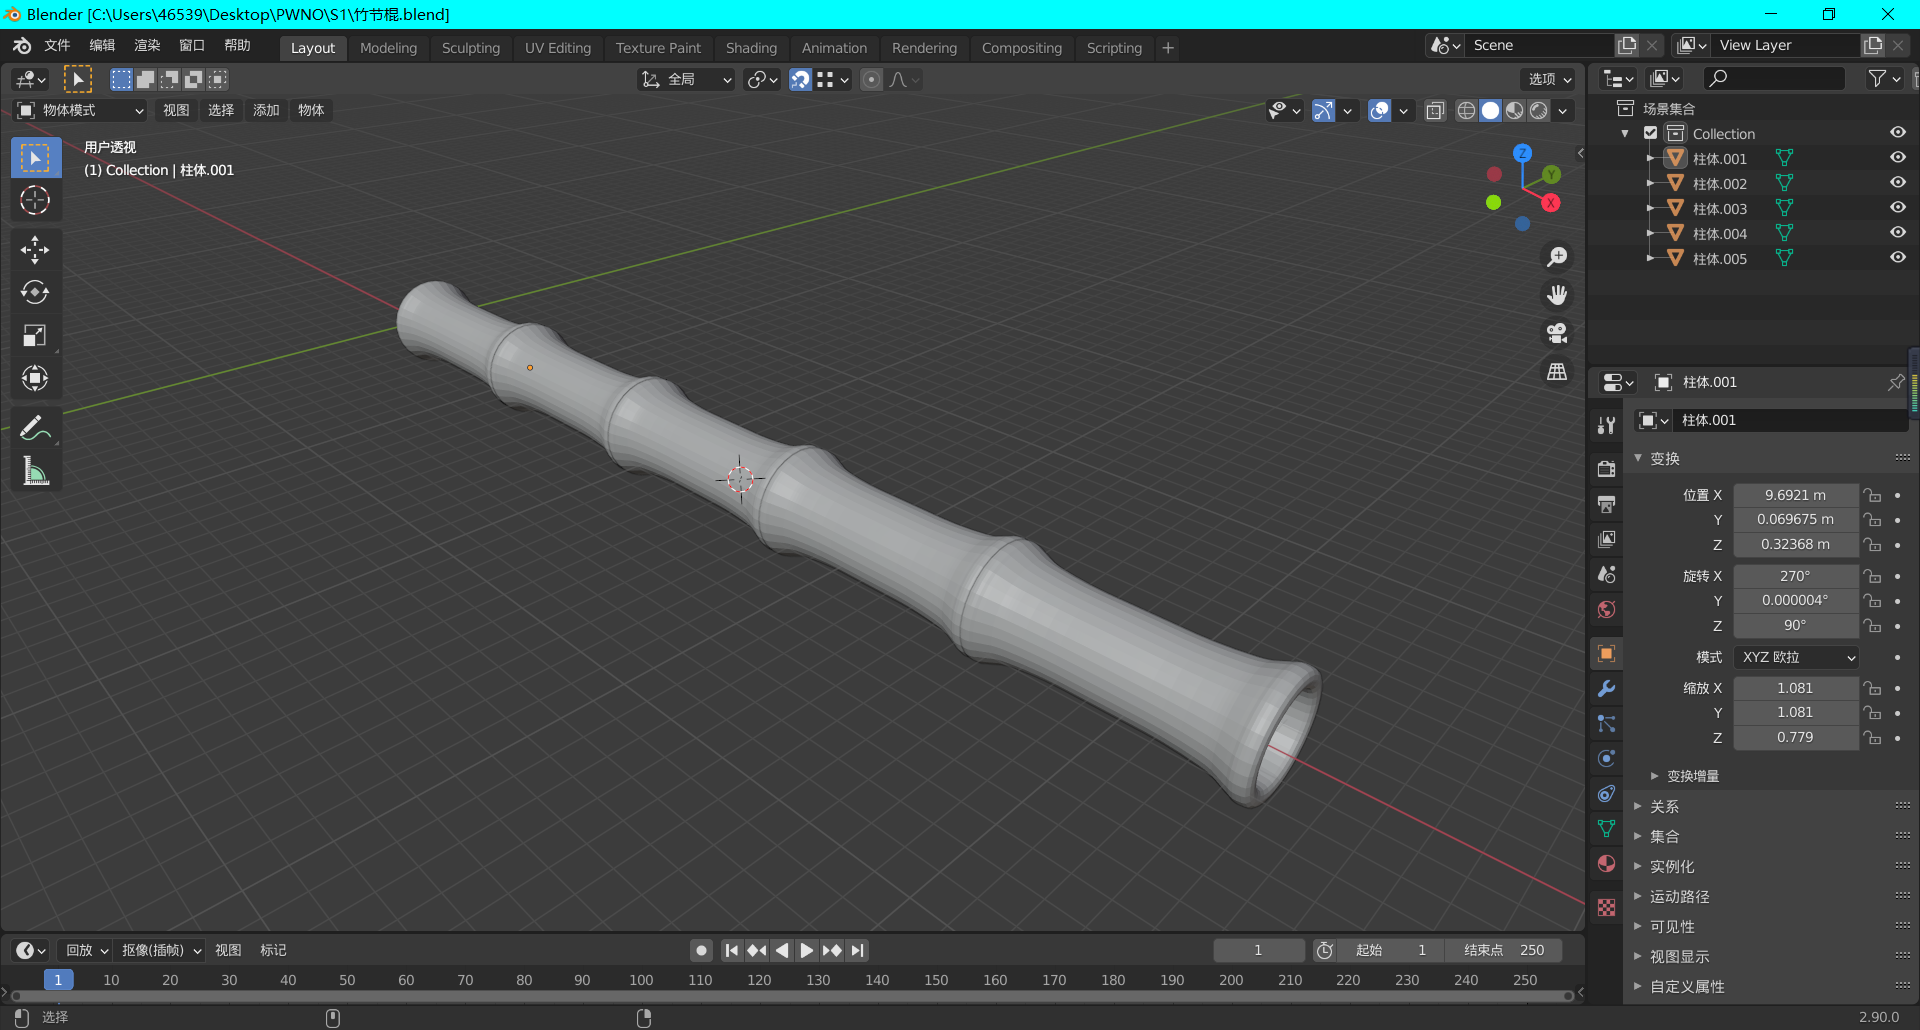Expand the 关系 panel
This screenshot has height=1030, width=1920.
pos(1664,806)
